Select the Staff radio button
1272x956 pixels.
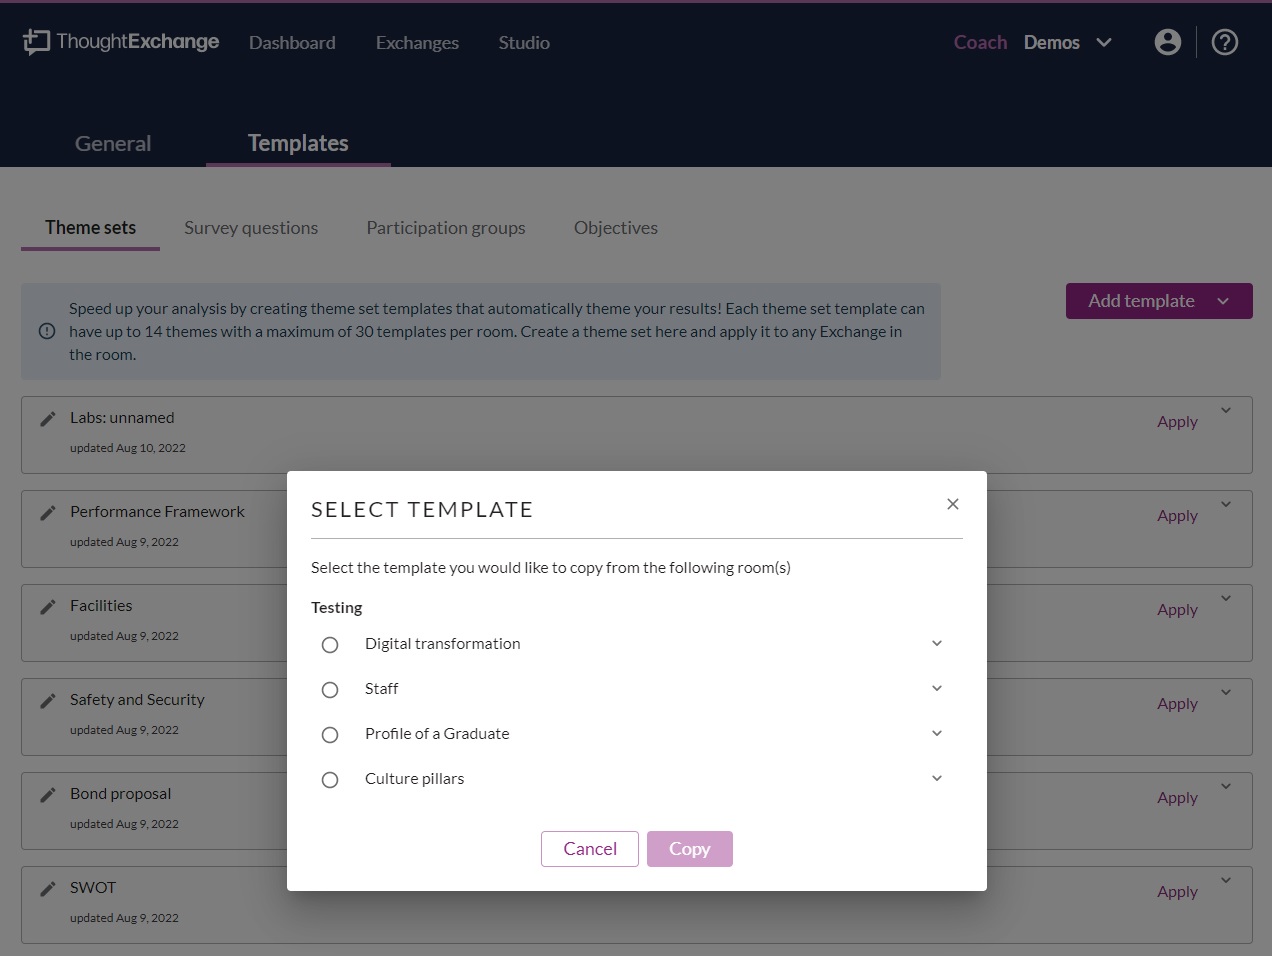330,690
